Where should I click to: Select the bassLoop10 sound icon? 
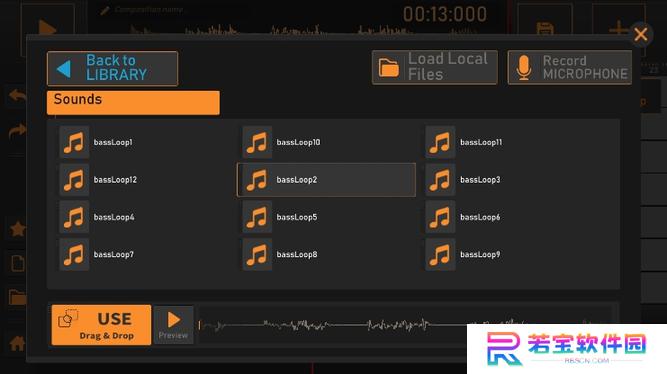[257, 142]
